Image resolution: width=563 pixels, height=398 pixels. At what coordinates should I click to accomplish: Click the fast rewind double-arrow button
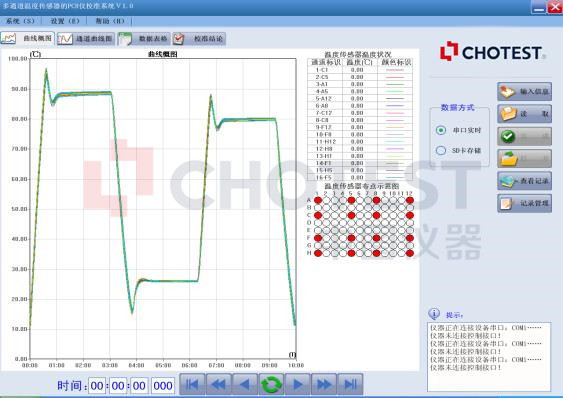pyautogui.click(x=218, y=384)
